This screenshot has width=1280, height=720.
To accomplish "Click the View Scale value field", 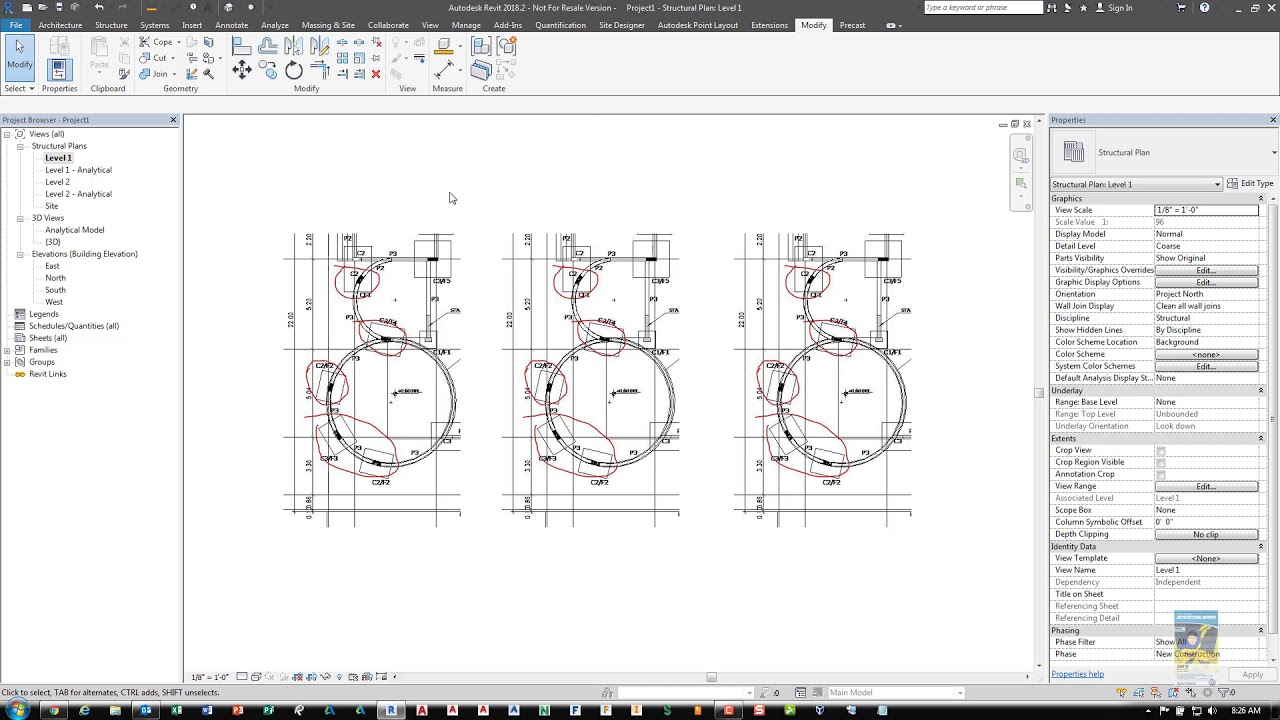I will [1206, 210].
